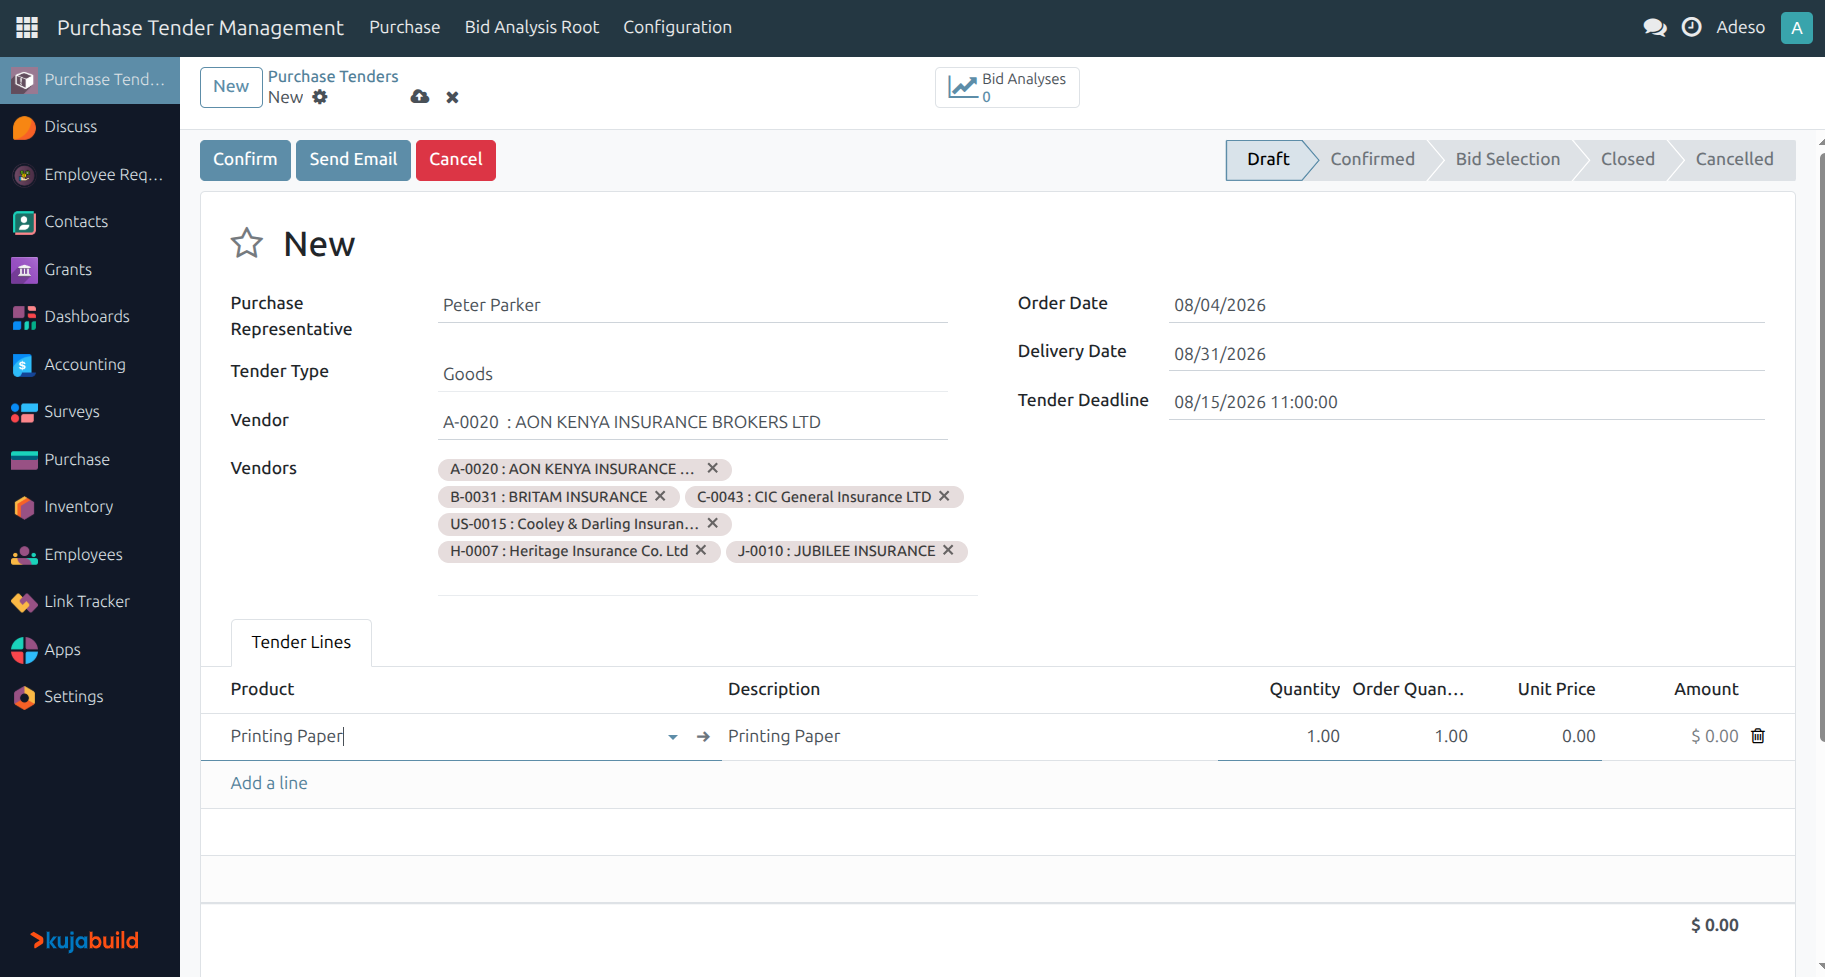Open Accounting app in sidebar
The width and height of the screenshot is (1825, 977).
coord(90,365)
